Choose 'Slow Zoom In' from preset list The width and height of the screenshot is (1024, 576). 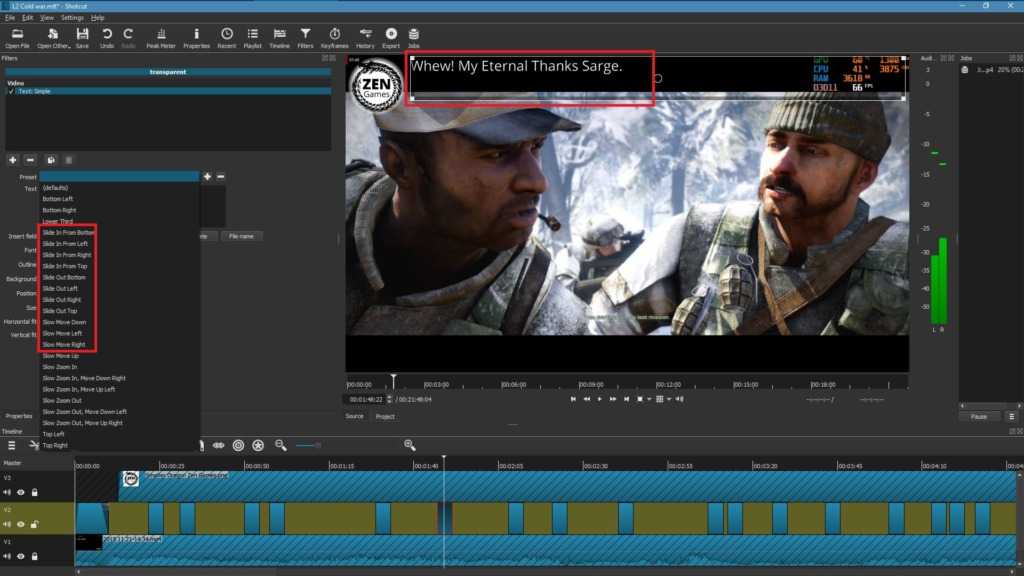(x=59, y=367)
